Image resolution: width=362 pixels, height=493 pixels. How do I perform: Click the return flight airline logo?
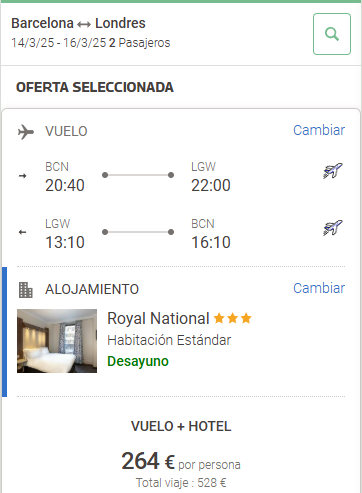pyautogui.click(x=333, y=228)
